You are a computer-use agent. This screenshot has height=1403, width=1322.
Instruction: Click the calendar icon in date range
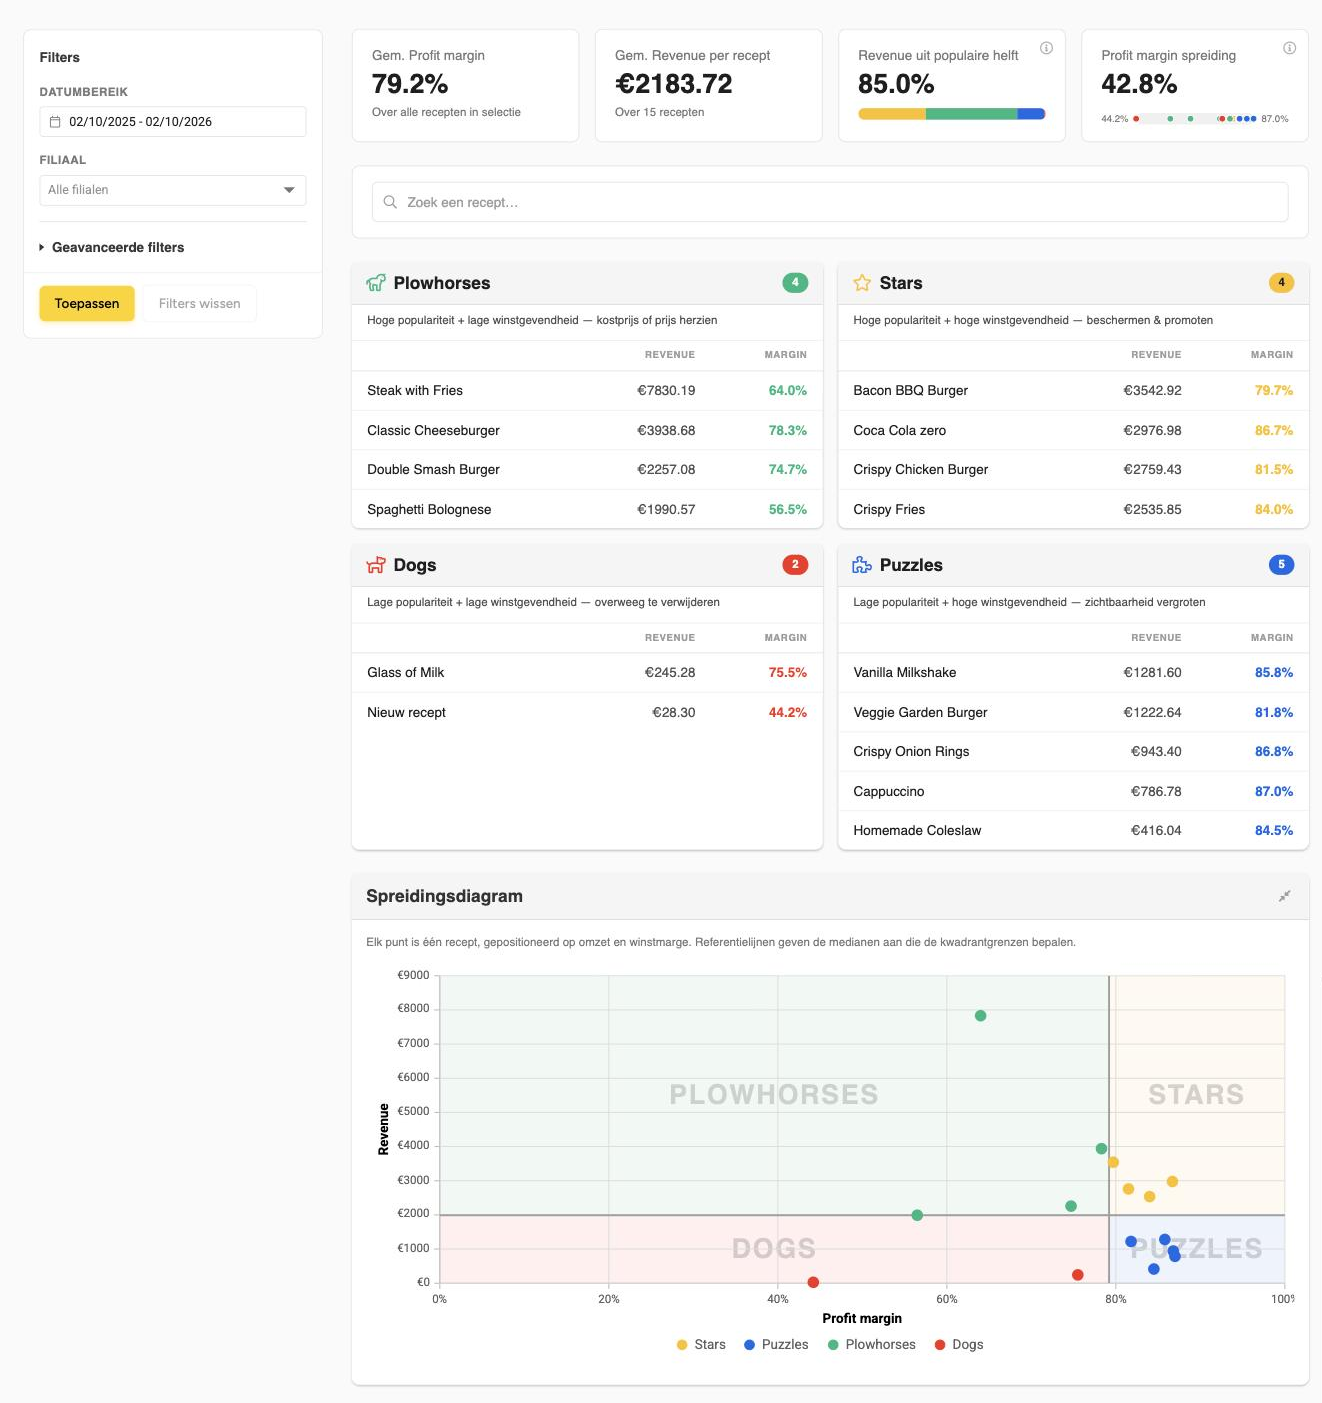[55, 122]
